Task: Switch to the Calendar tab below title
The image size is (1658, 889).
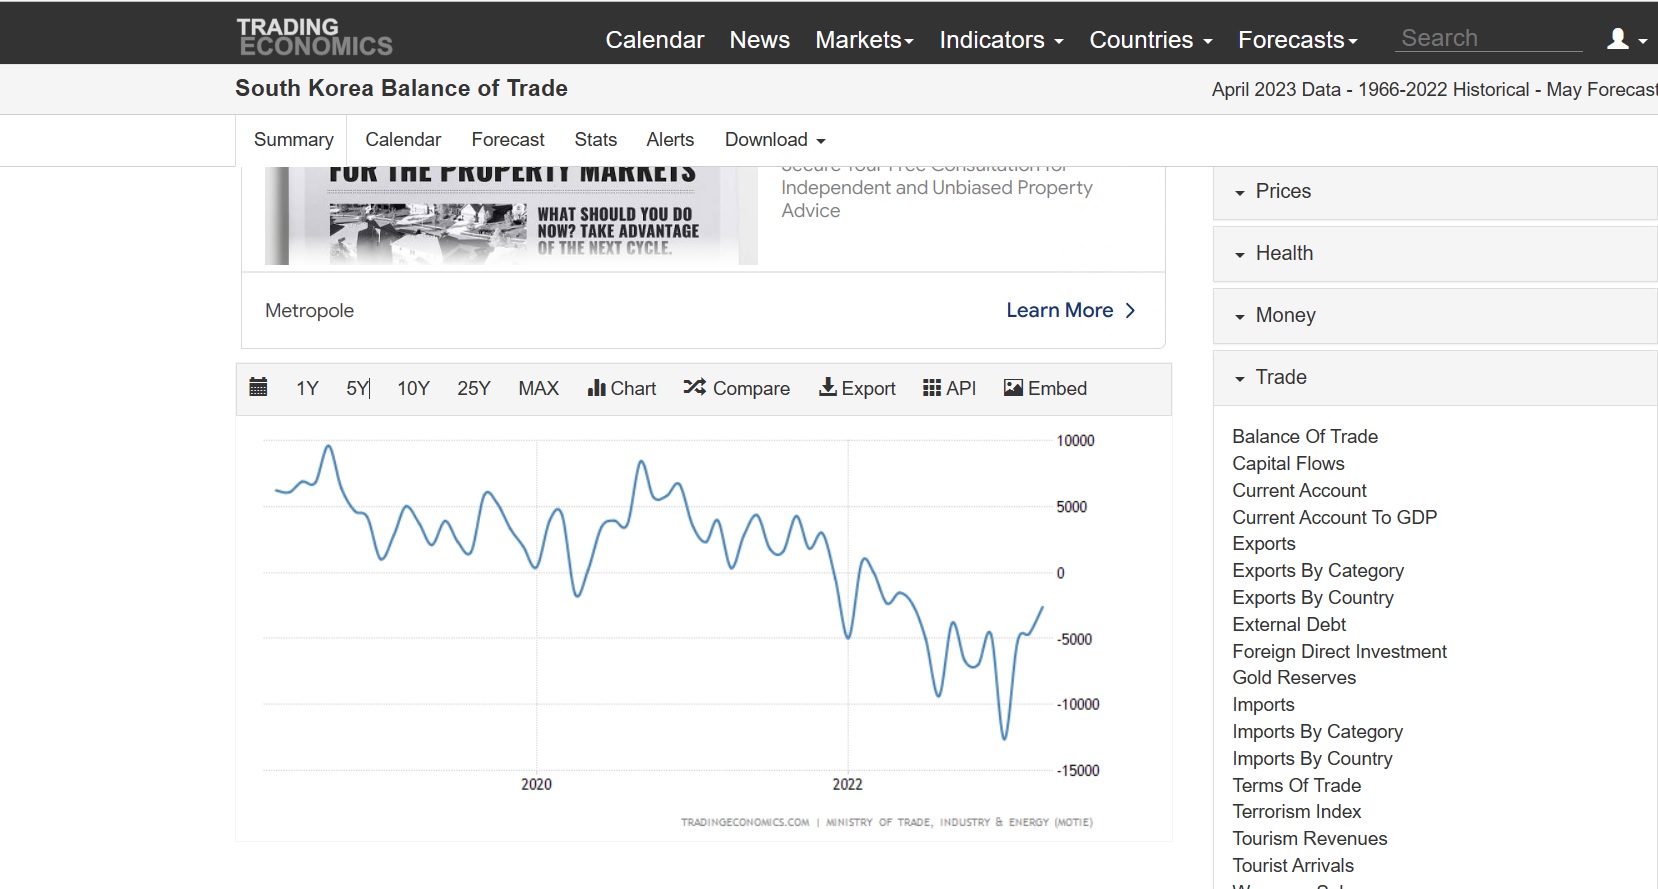Action: pos(403,140)
